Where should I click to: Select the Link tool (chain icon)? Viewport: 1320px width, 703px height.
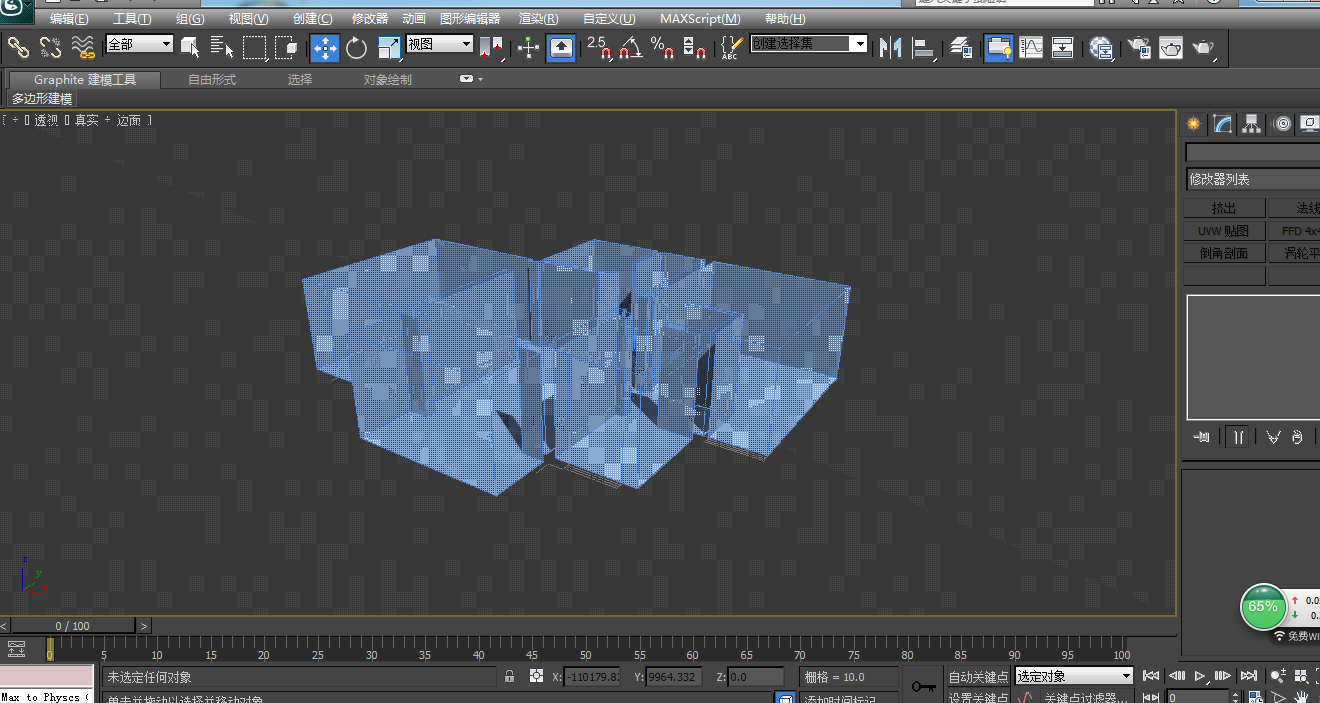(x=19, y=46)
